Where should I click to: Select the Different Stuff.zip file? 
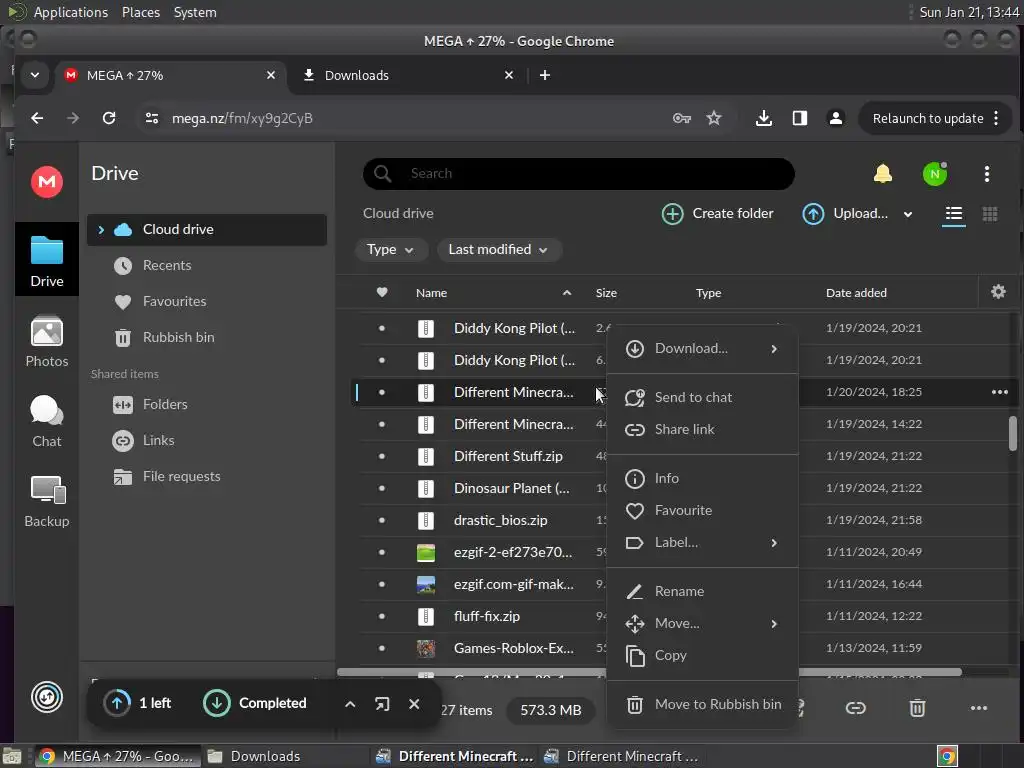[508, 456]
